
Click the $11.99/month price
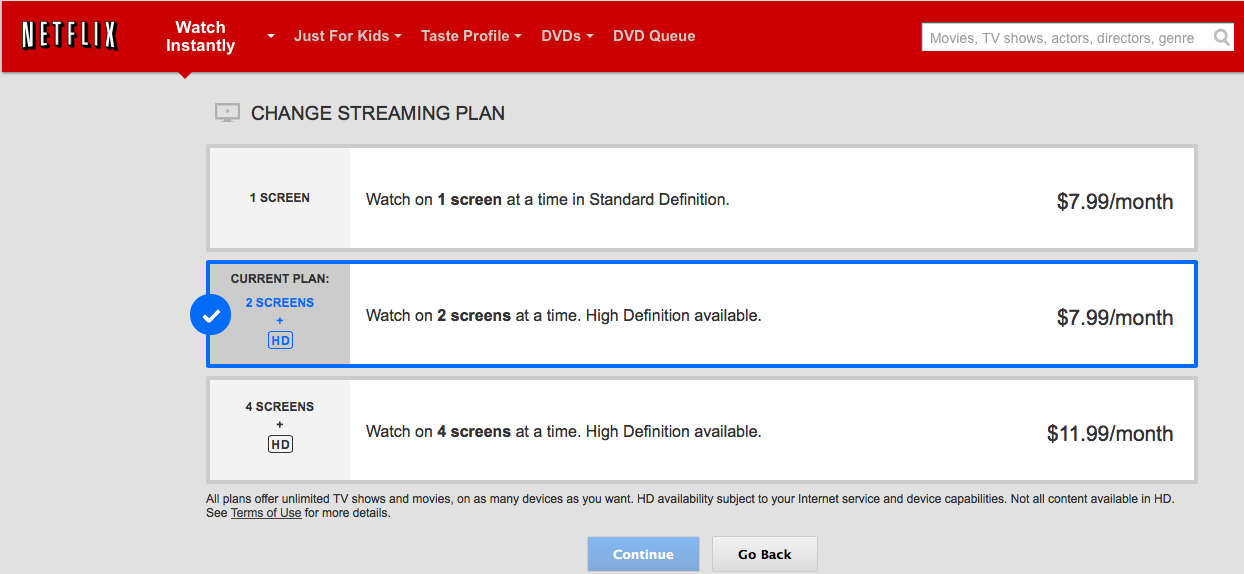[x=1110, y=433]
